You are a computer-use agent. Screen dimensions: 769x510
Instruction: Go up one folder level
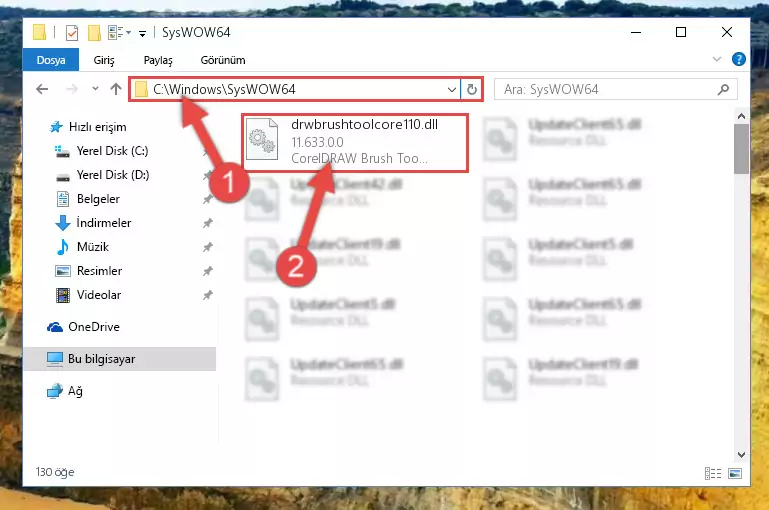pos(116,89)
